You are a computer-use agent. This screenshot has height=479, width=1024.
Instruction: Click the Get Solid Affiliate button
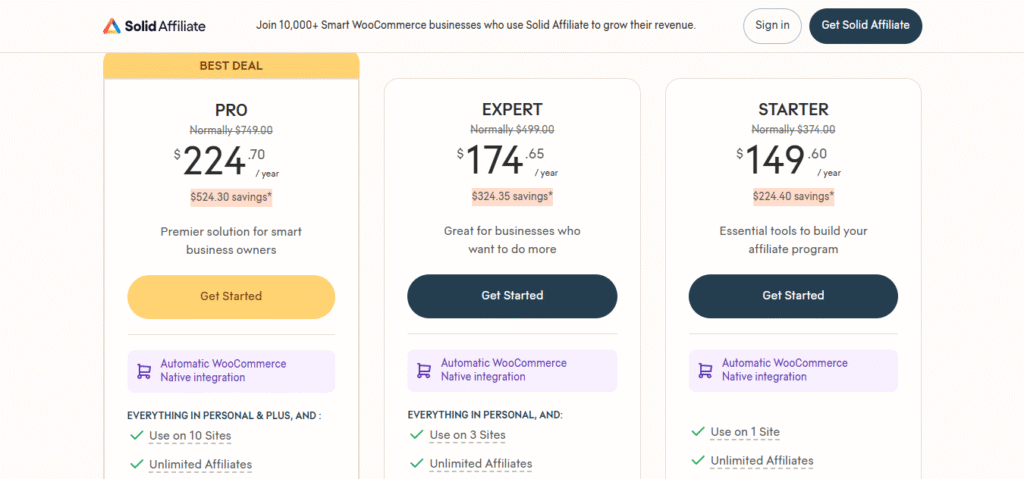click(x=865, y=26)
